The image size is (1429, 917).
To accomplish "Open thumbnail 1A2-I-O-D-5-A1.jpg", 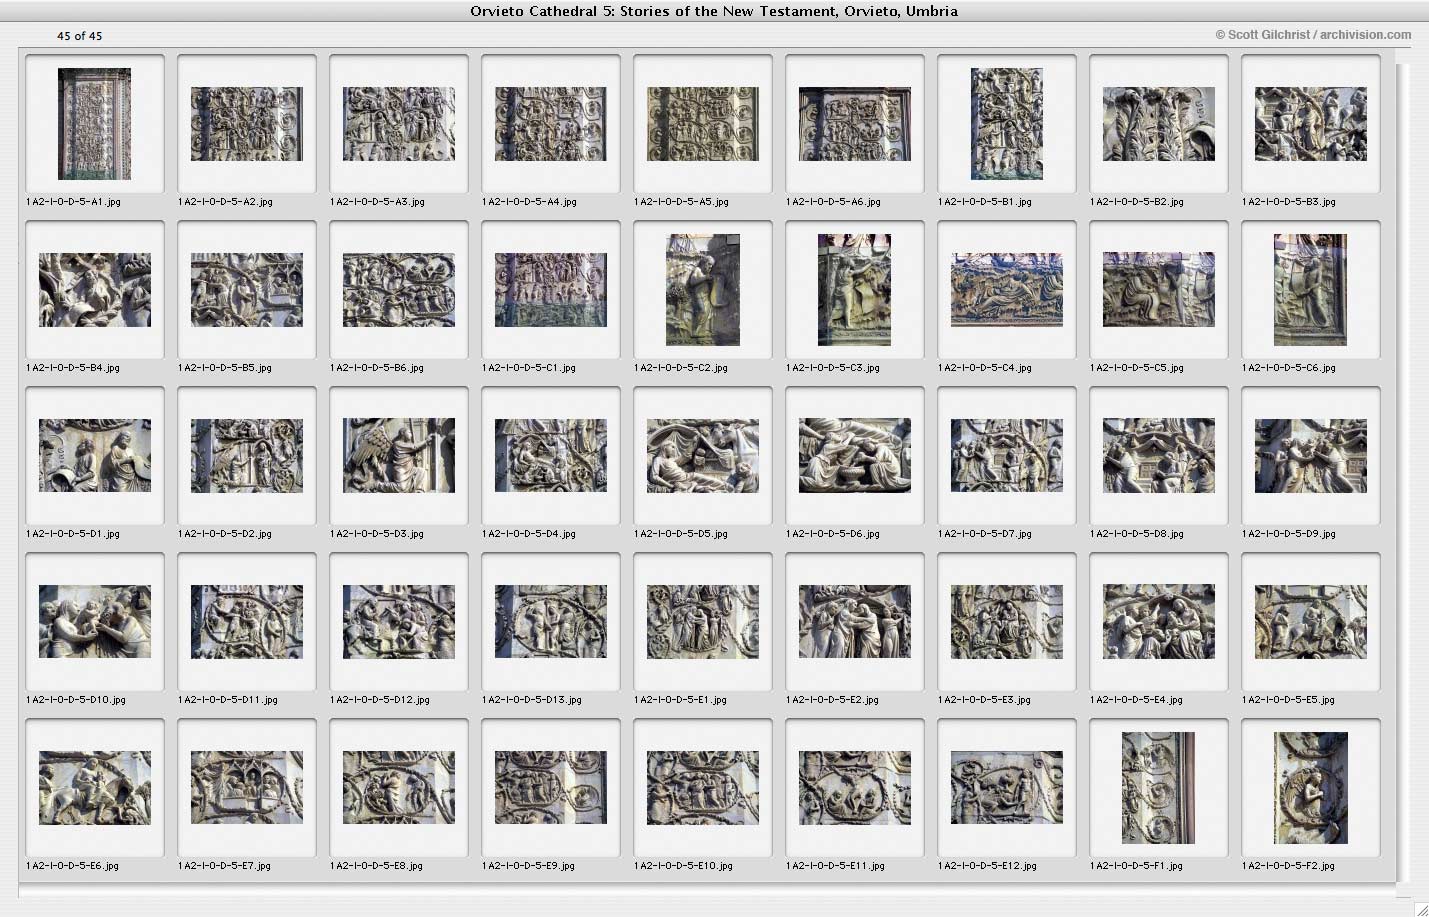I will 95,124.
